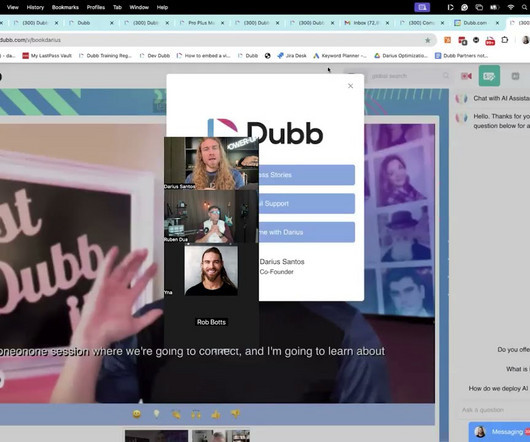Open the Window menu
The image size is (530, 442).
click(139, 7)
